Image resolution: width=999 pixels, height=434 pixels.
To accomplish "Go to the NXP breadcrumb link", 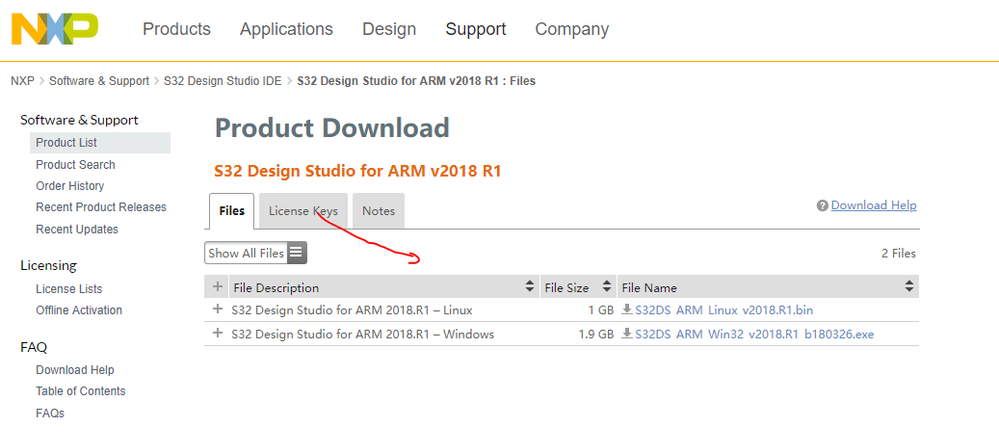I will [x=22, y=81].
